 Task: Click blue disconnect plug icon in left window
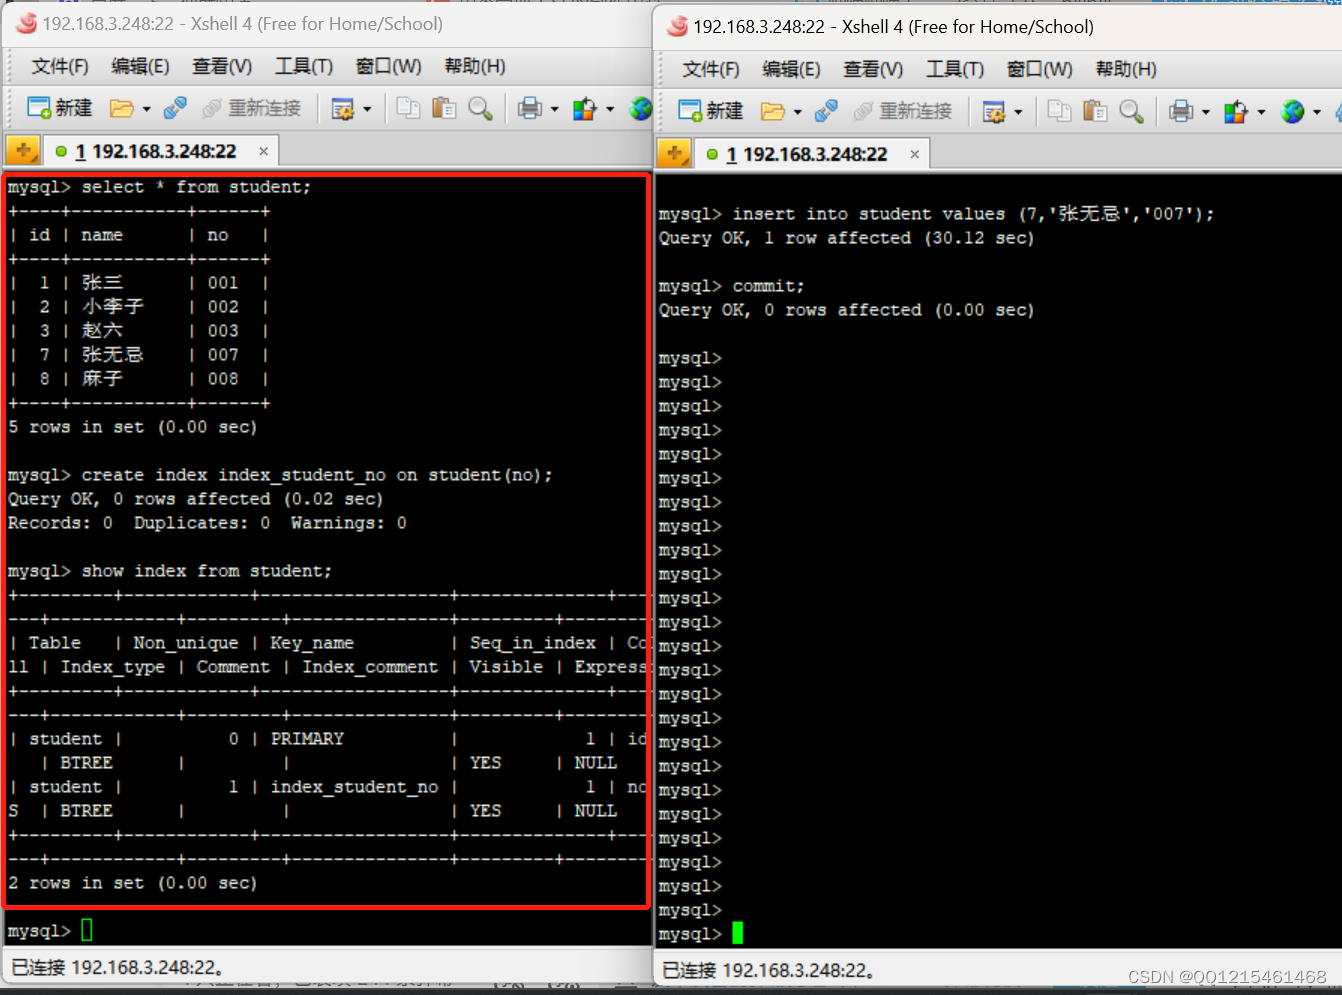click(x=175, y=108)
